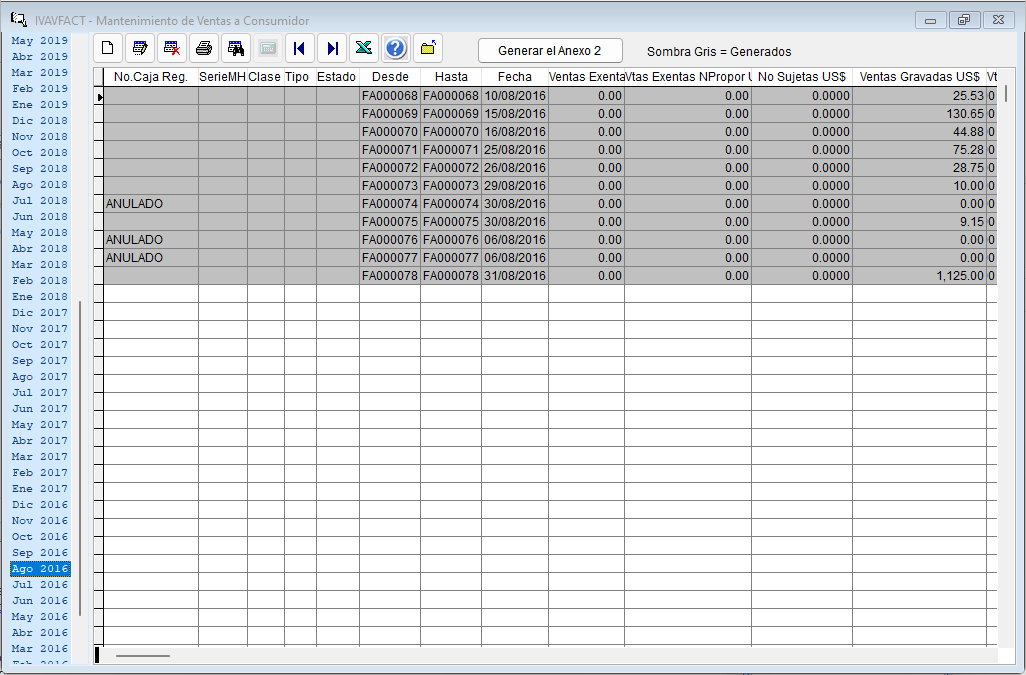
Task: Jump to the first record arrow icon
Action: 300,48
